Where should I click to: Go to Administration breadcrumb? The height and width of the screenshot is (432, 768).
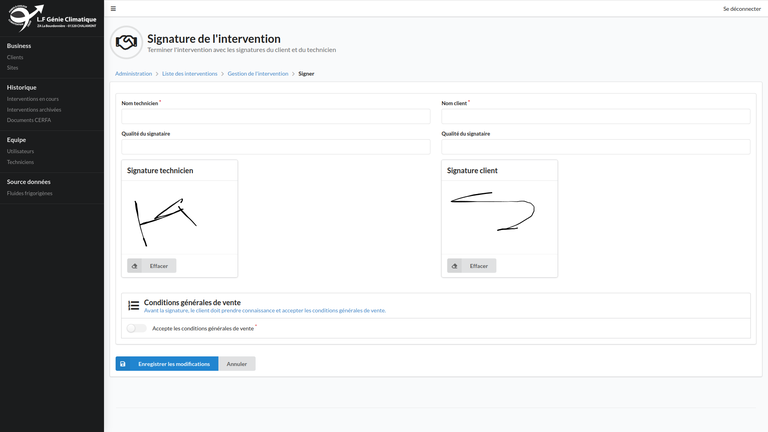pos(134,73)
